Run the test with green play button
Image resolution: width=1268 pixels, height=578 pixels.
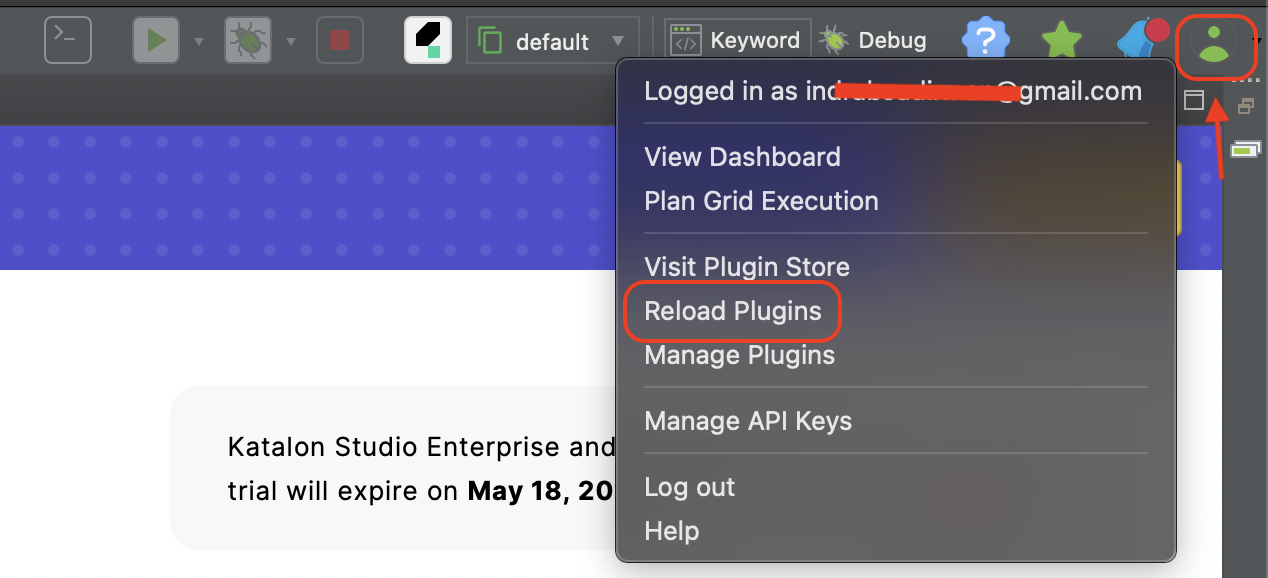(x=156, y=40)
